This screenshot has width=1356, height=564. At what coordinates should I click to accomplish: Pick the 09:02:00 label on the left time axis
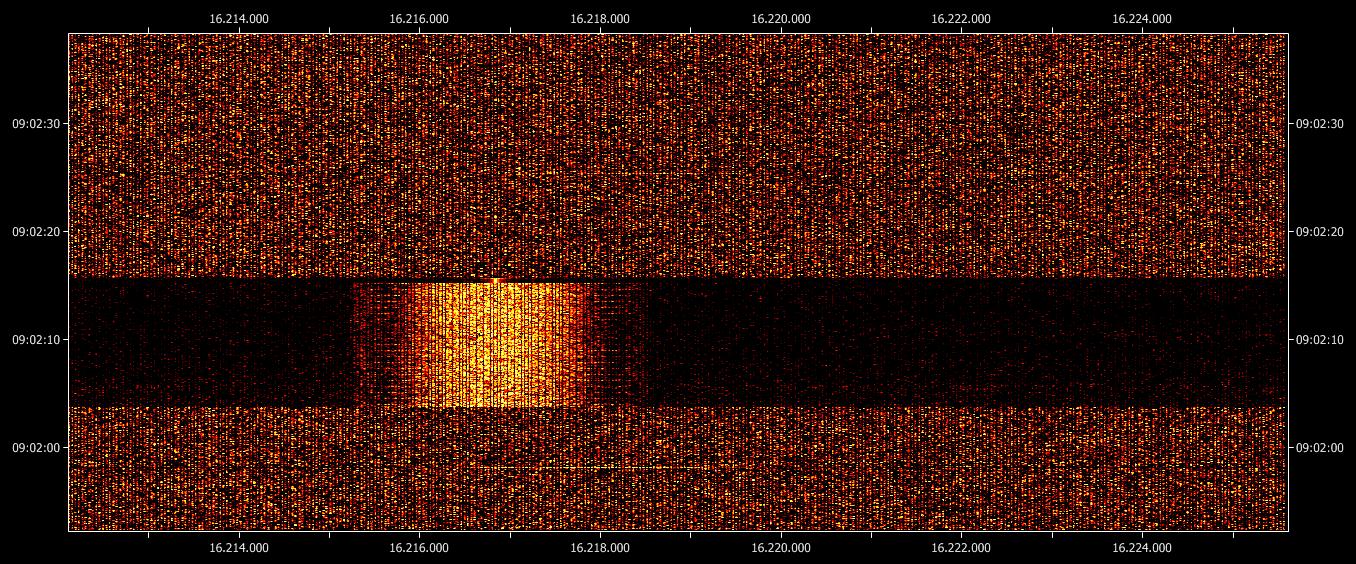35,447
